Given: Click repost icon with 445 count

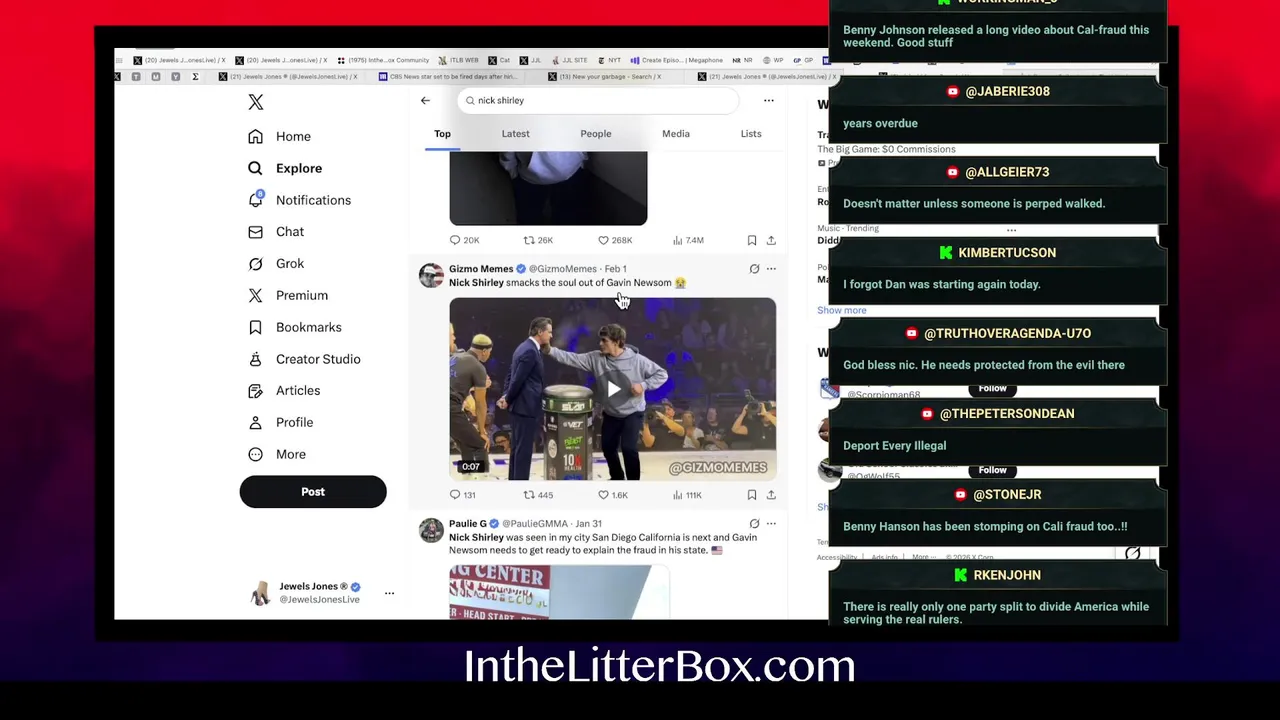Looking at the screenshot, I should [x=529, y=495].
